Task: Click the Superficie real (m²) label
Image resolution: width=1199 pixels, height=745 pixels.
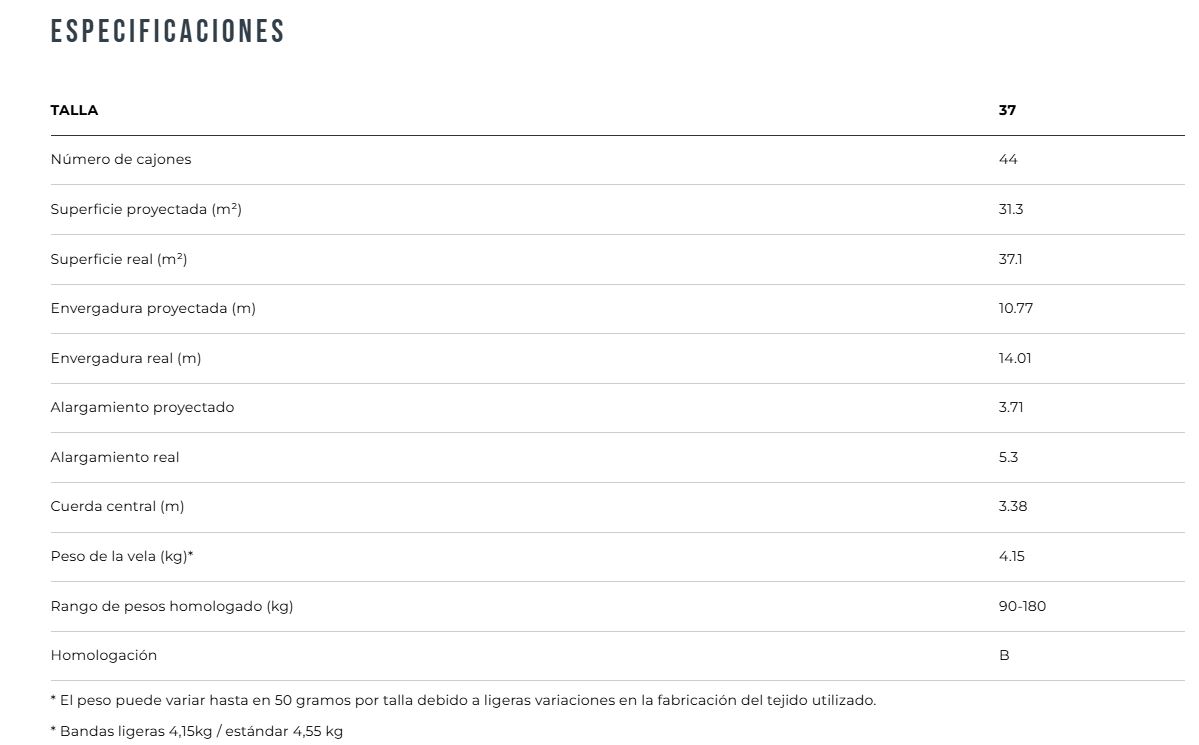Action: point(119,259)
